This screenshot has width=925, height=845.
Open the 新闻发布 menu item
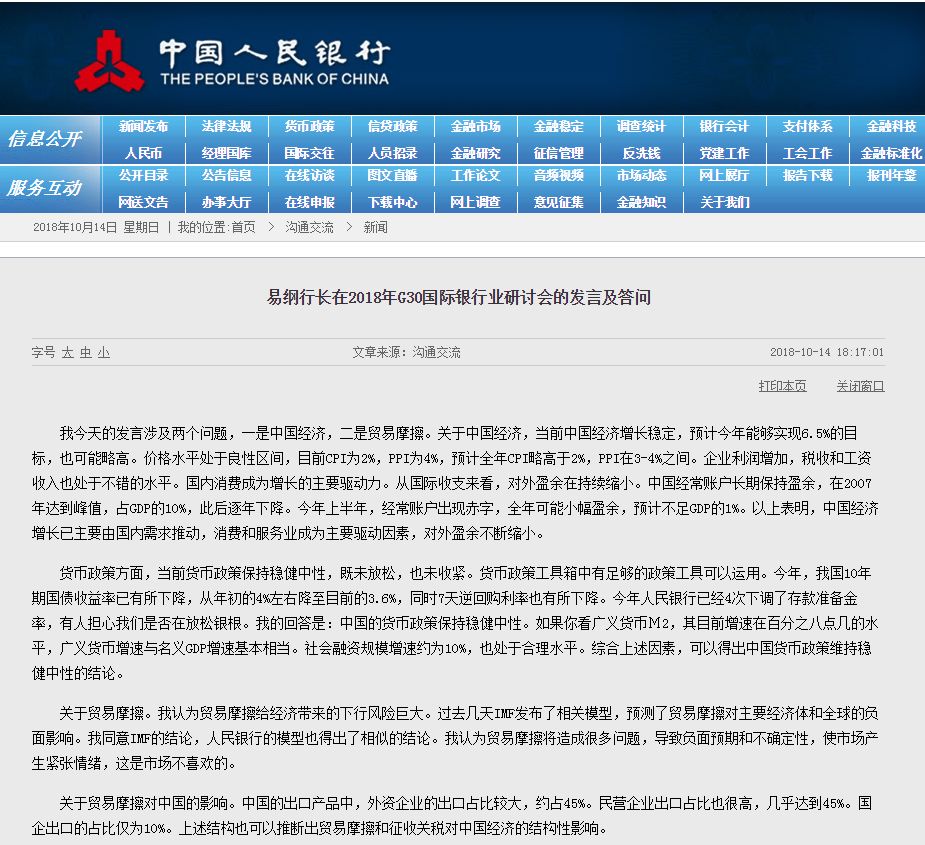[143, 126]
